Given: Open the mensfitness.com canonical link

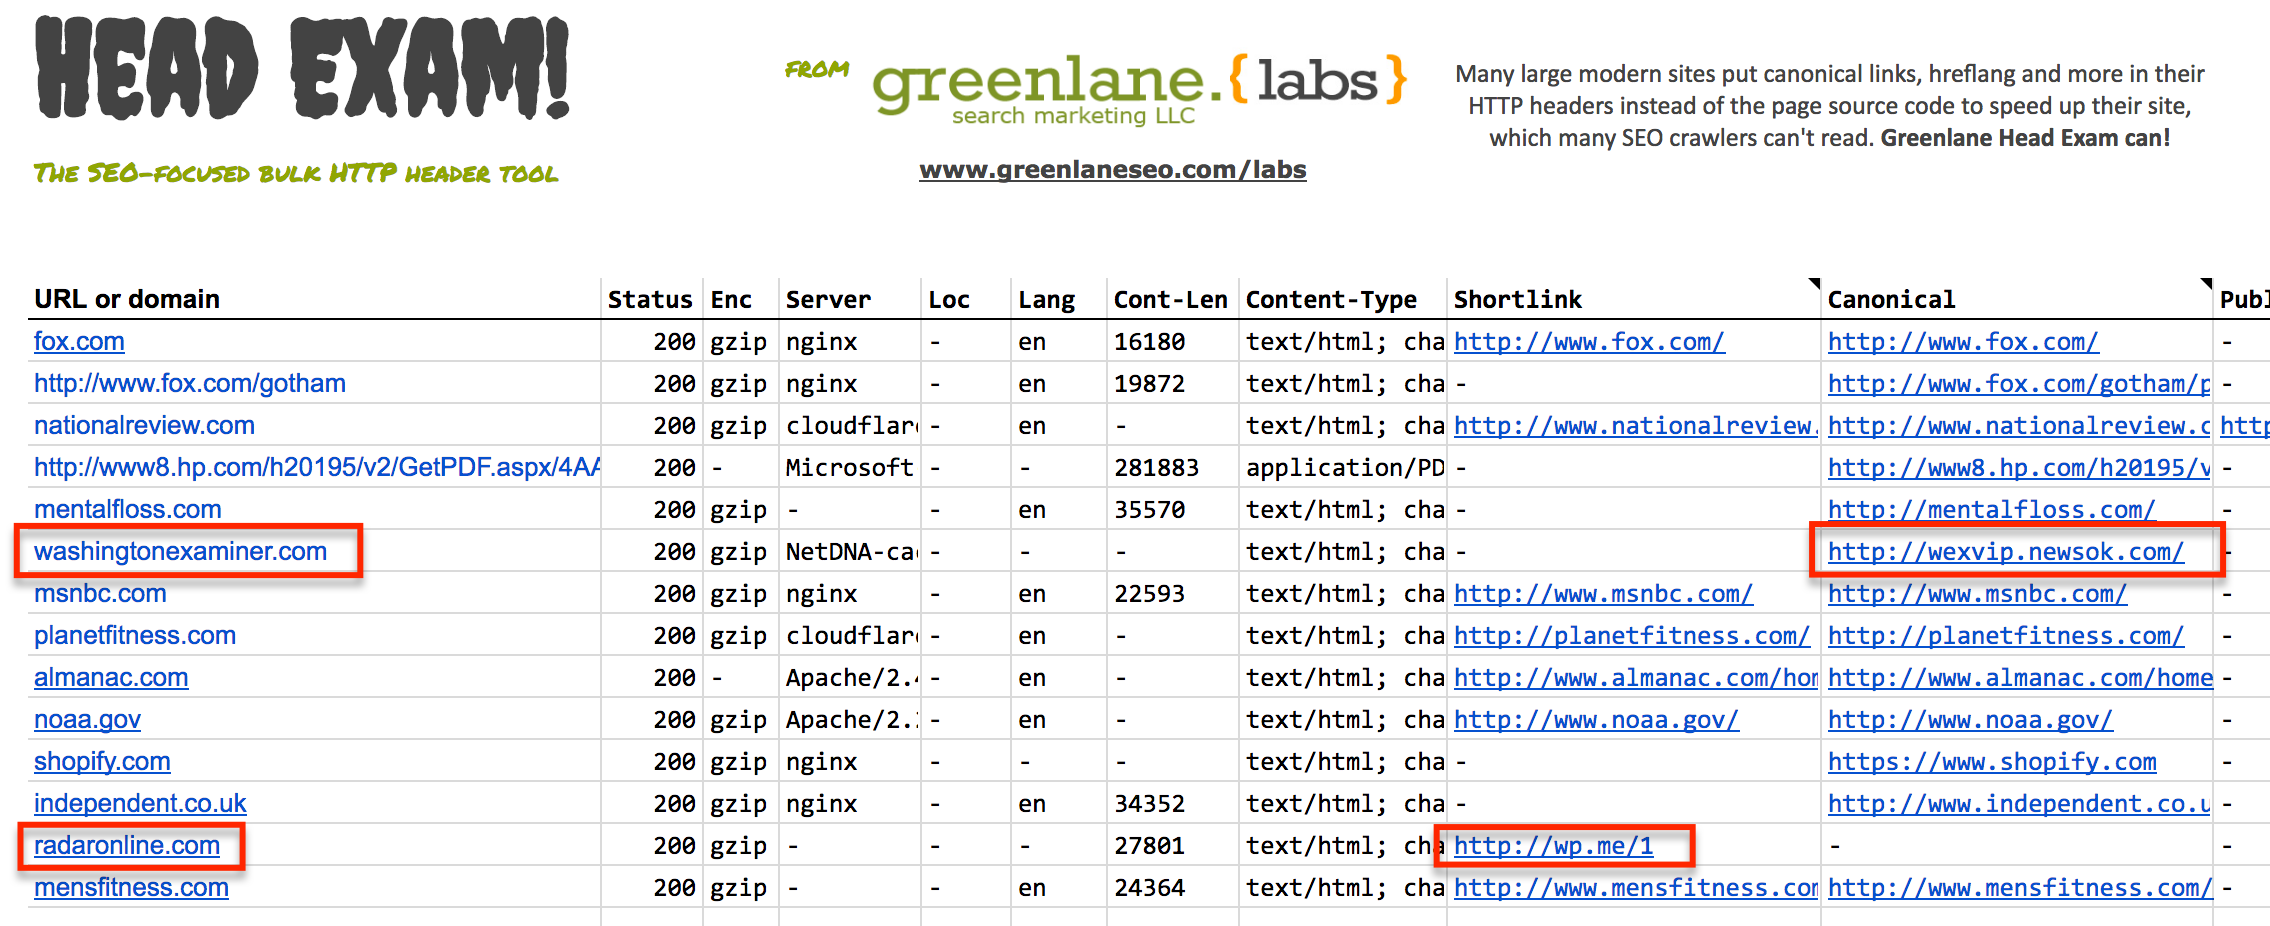Looking at the screenshot, I should pyautogui.click(x=2020, y=888).
